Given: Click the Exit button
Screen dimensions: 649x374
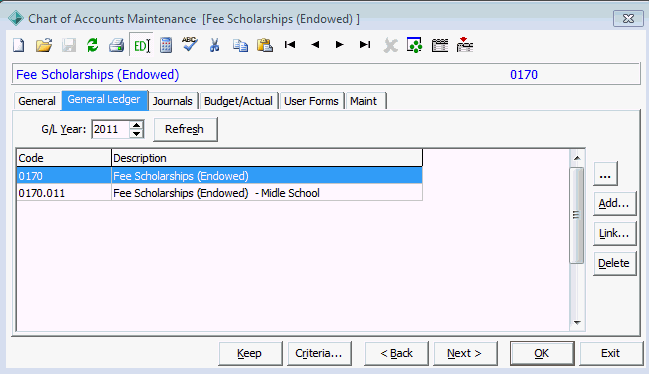Looking at the screenshot, I should [x=611, y=353].
